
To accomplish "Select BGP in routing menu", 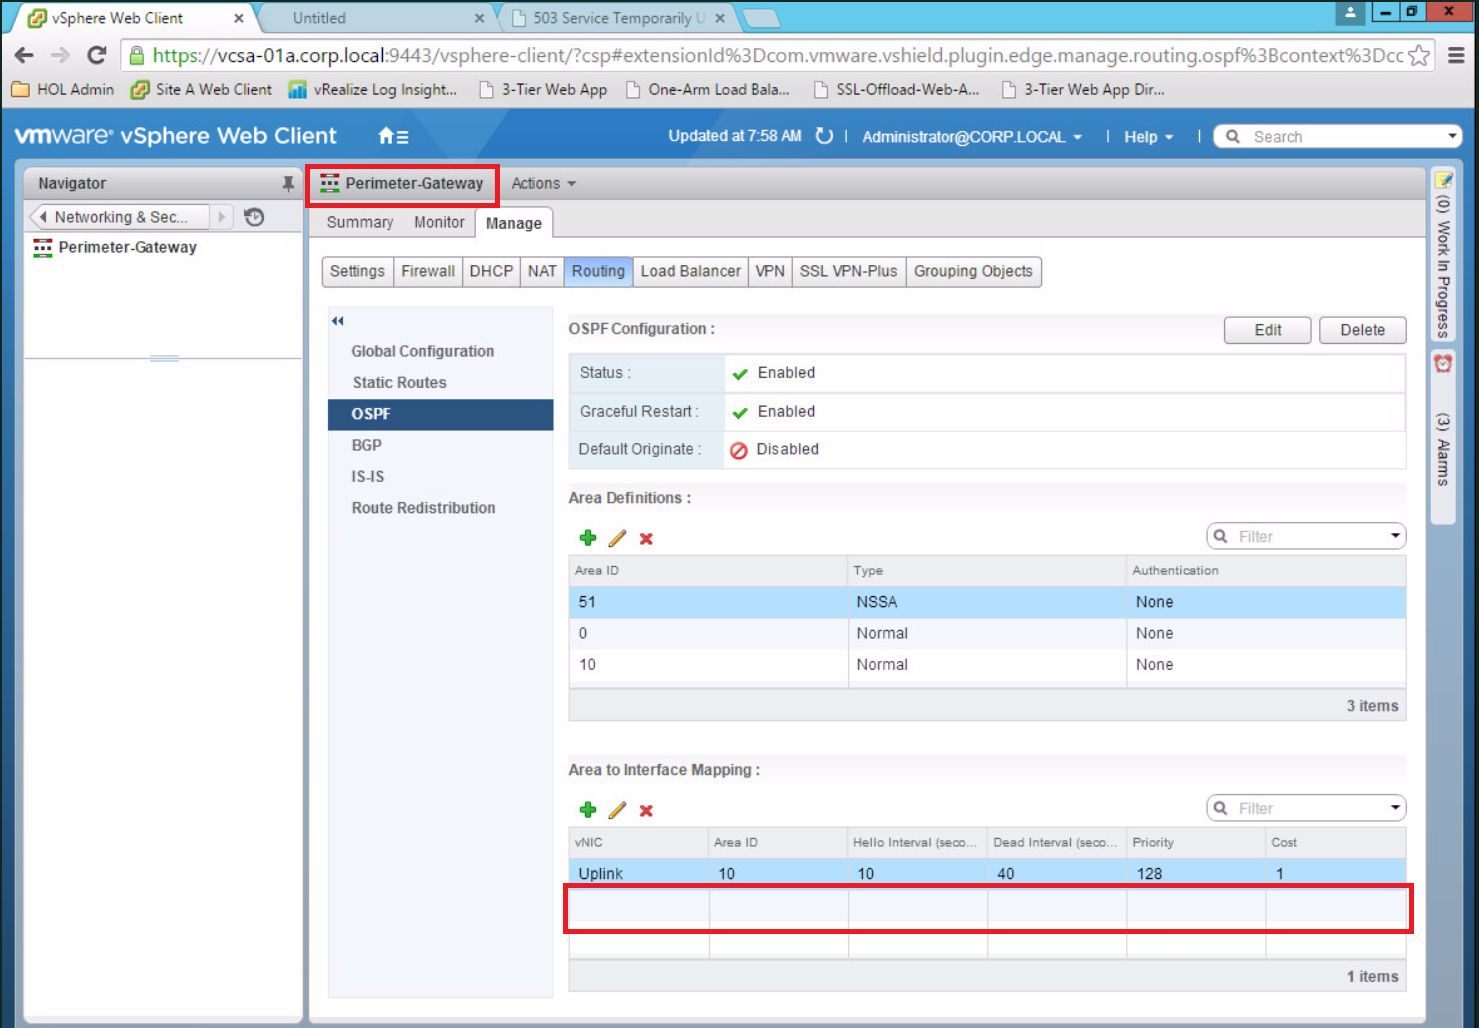I will click(440, 445).
